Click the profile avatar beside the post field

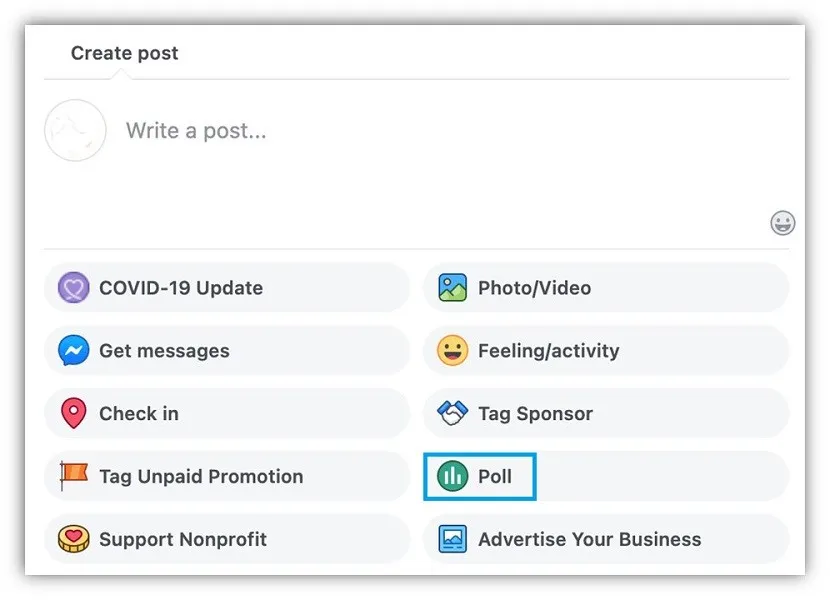[x=75, y=131]
